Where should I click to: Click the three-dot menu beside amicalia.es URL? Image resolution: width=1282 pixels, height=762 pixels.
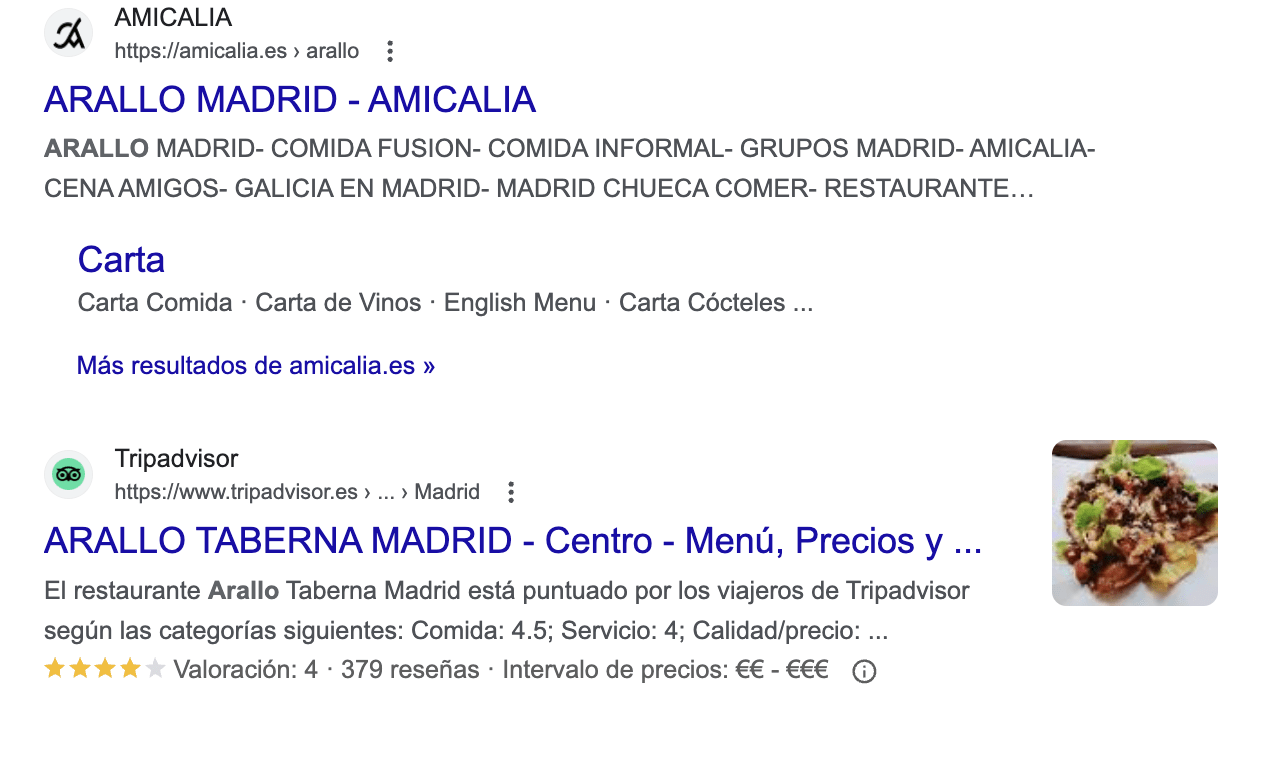point(389,50)
